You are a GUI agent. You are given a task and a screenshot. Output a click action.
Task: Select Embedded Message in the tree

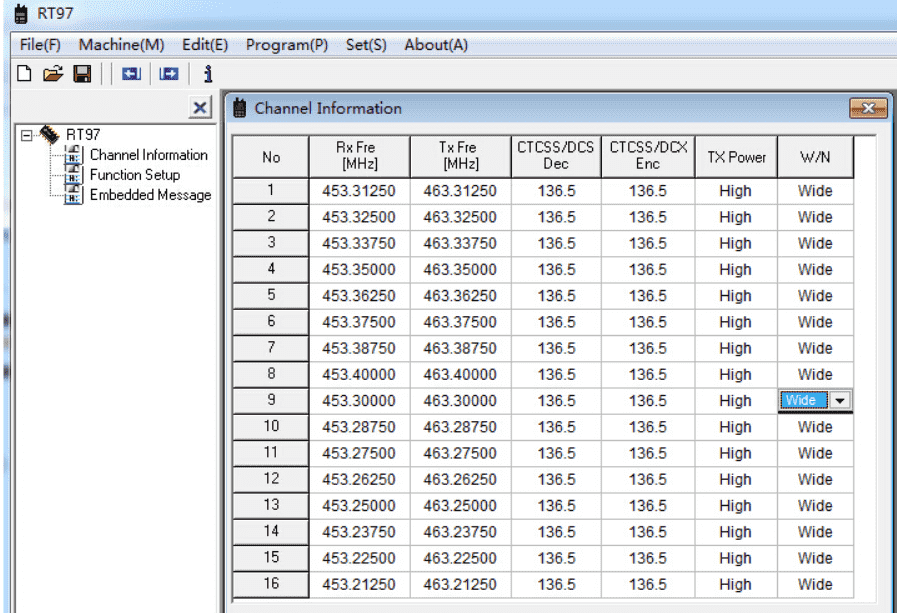point(150,195)
